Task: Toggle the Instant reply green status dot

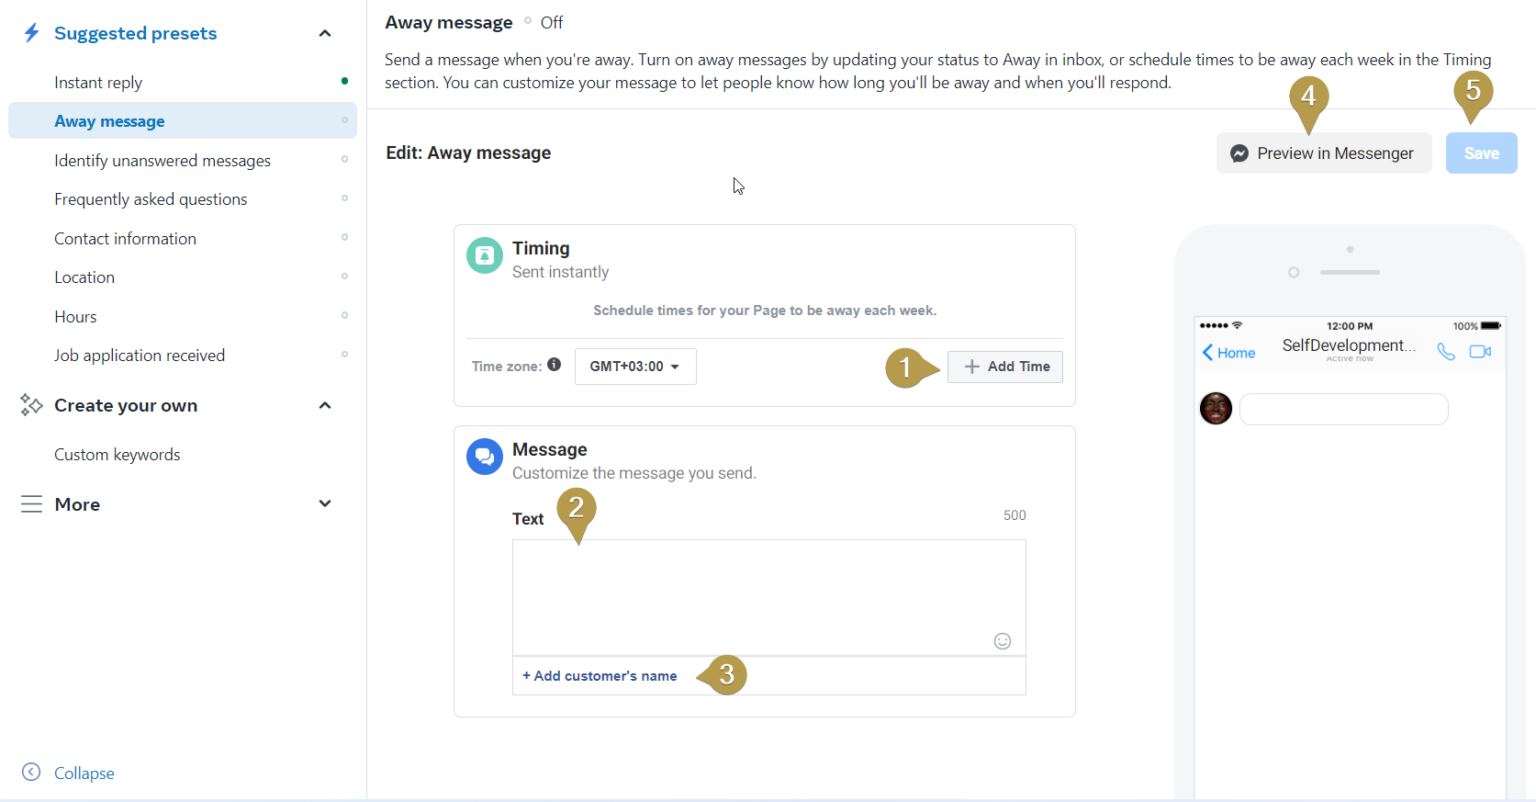Action: (x=344, y=81)
